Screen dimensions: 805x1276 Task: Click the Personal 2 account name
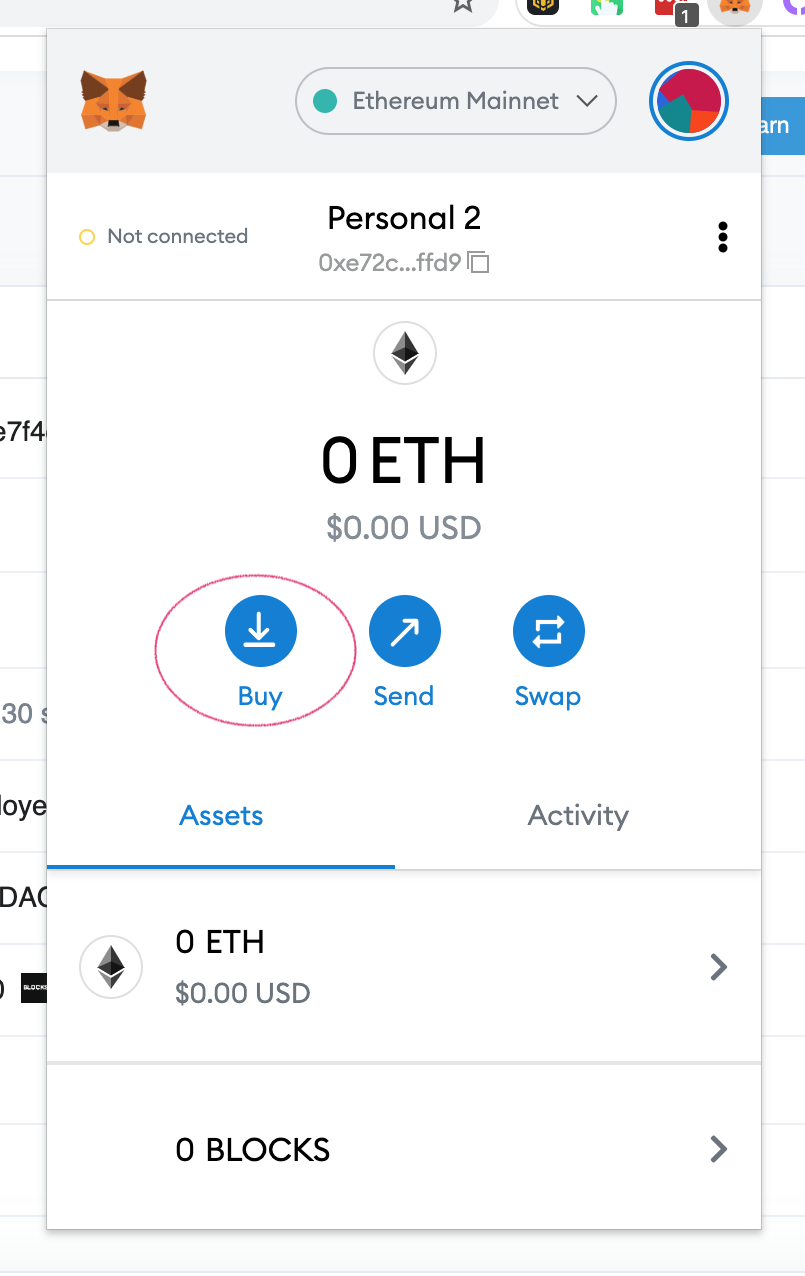[x=404, y=218]
